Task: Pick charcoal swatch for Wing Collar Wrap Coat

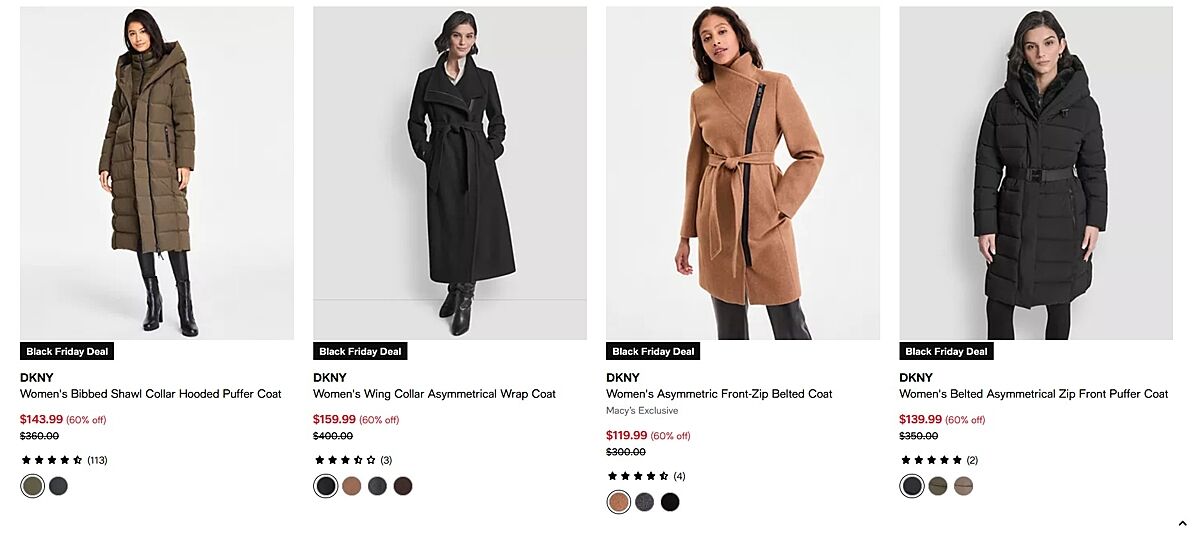Action: tap(377, 486)
